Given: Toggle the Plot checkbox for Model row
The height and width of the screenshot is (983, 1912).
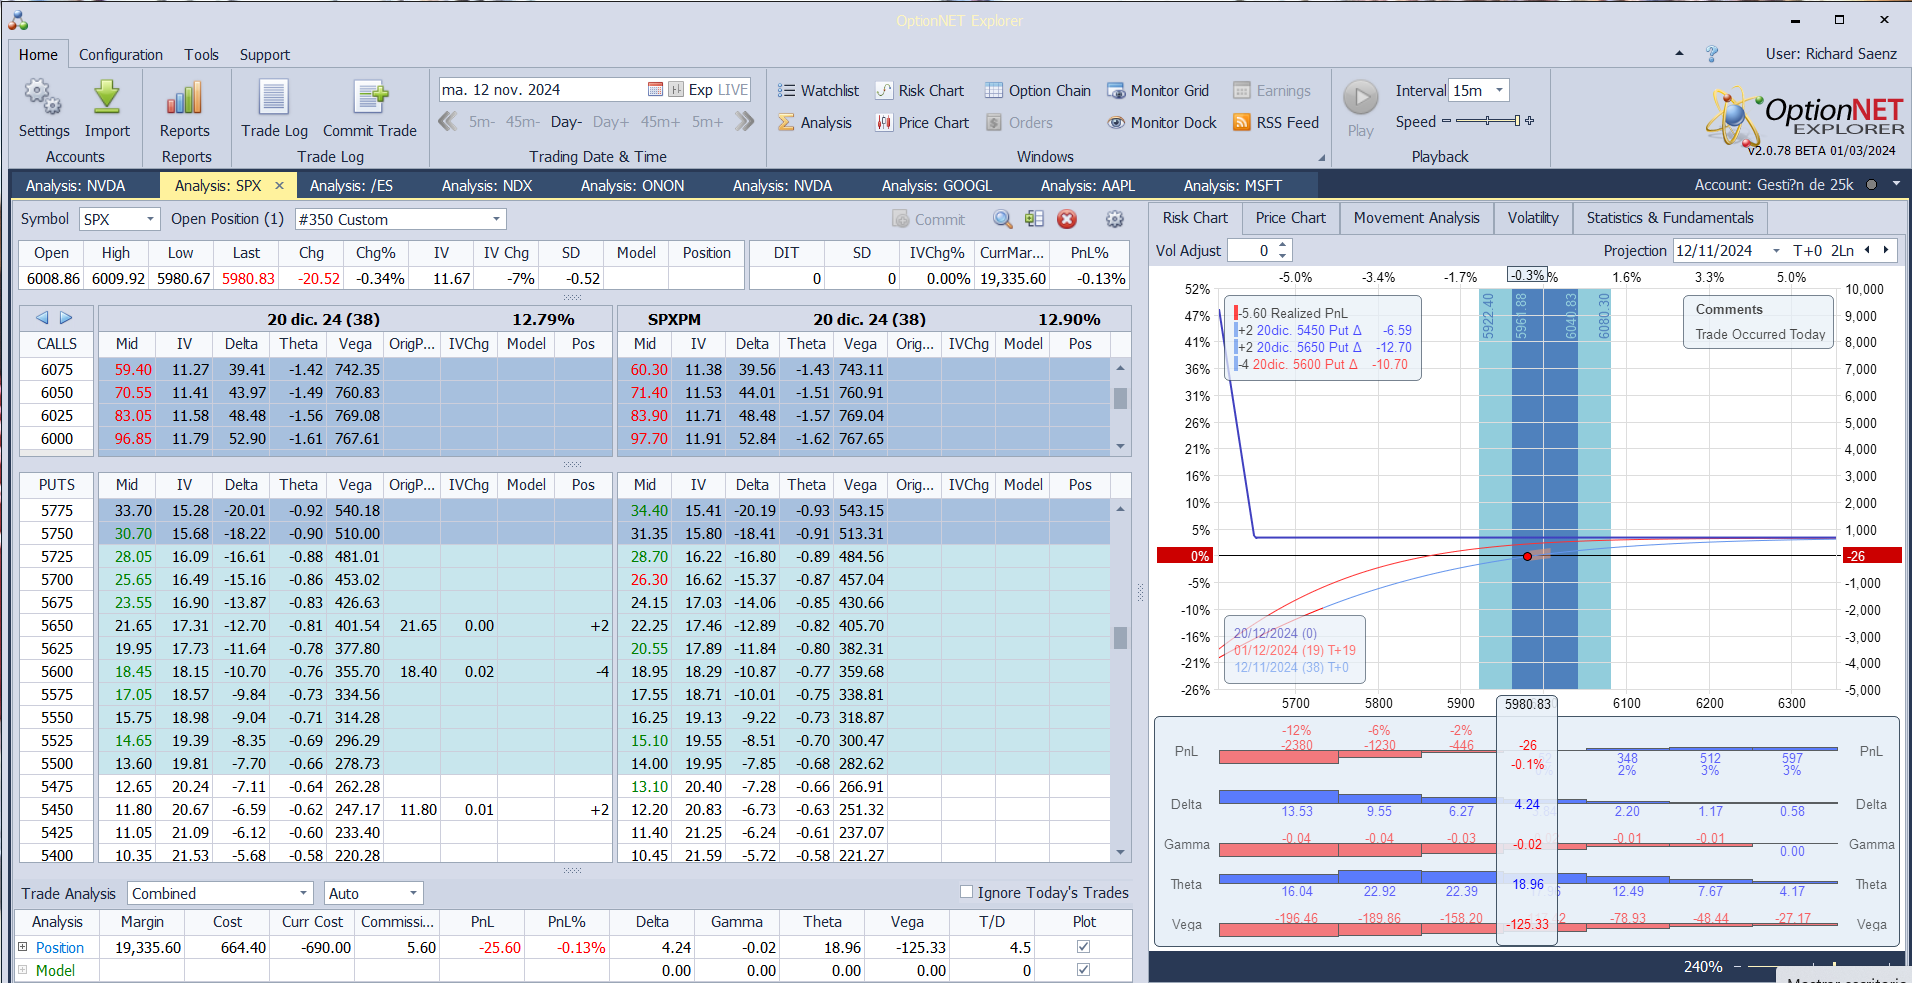Looking at the screenshot, I should click(1083, 970).
